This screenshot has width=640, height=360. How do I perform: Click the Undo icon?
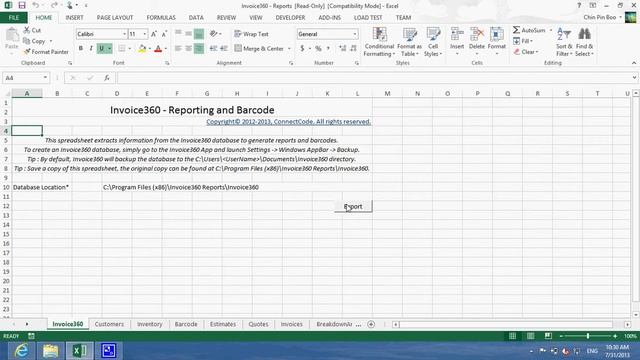point(36,6)
